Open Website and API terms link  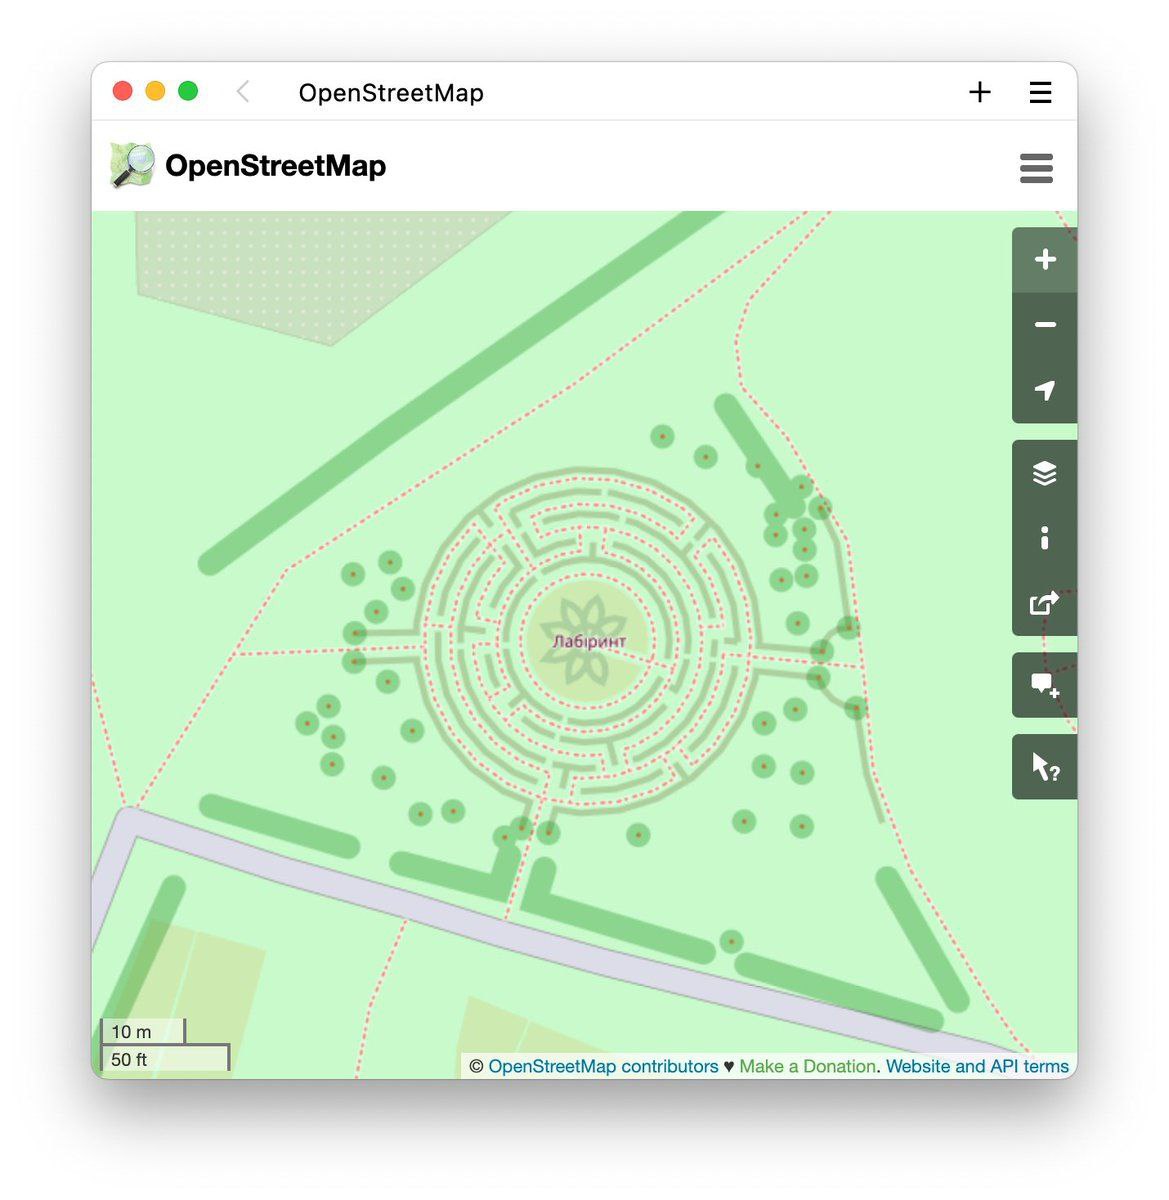pos(977,1066)
